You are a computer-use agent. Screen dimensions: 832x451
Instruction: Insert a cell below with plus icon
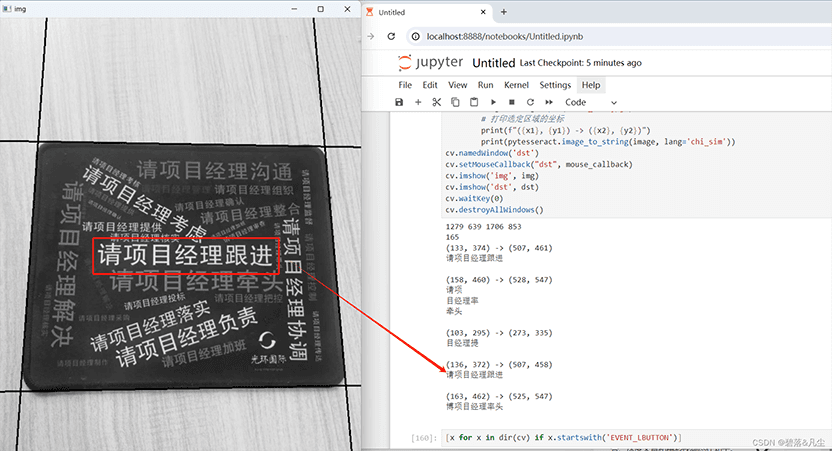418,102
